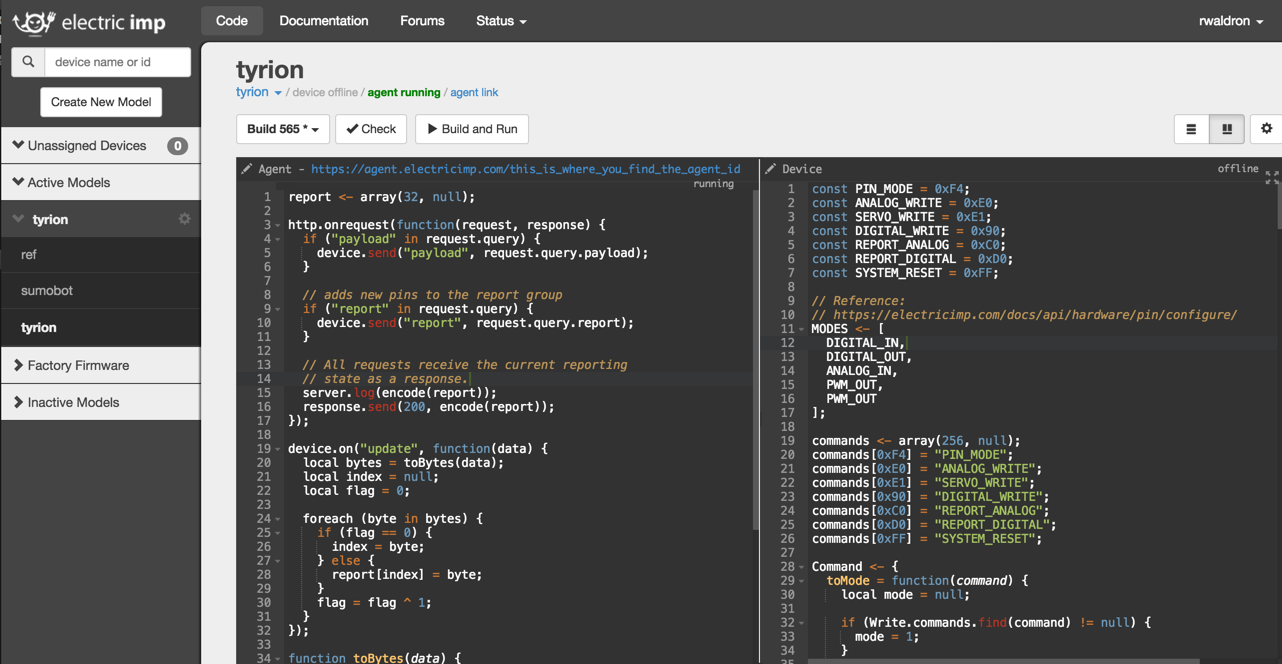This screenshot has height=664, width=1282.
Task: Click the Unassigned Devices count badge
Action: pos(177,146)
